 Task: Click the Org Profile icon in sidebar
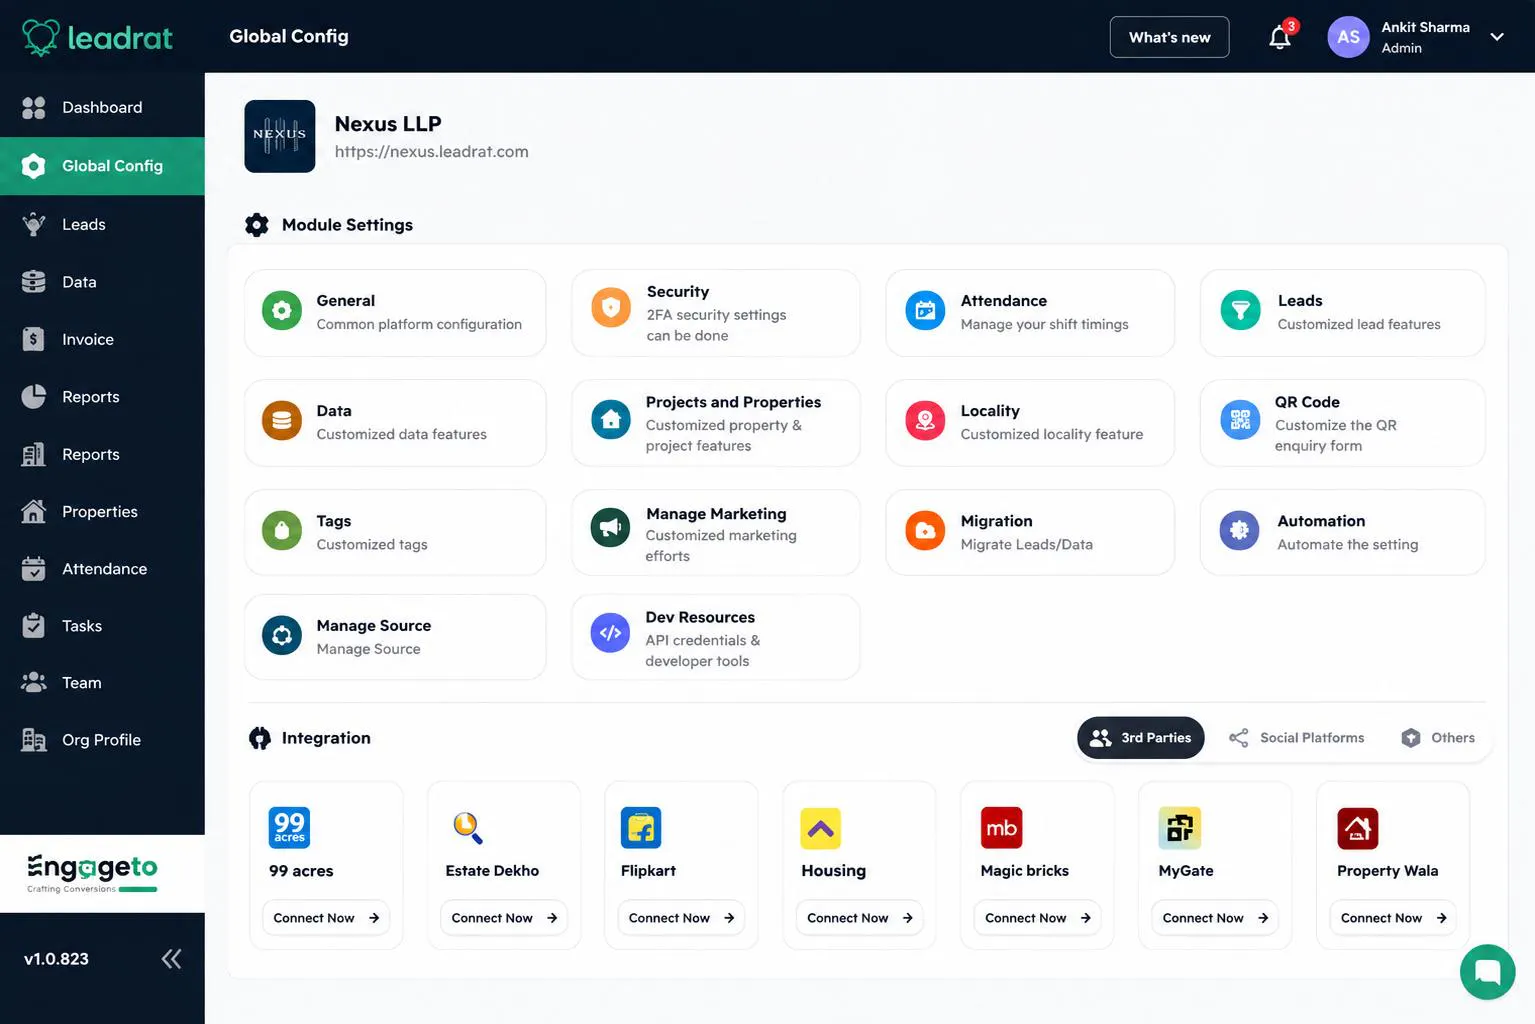(x=34, y=740)
